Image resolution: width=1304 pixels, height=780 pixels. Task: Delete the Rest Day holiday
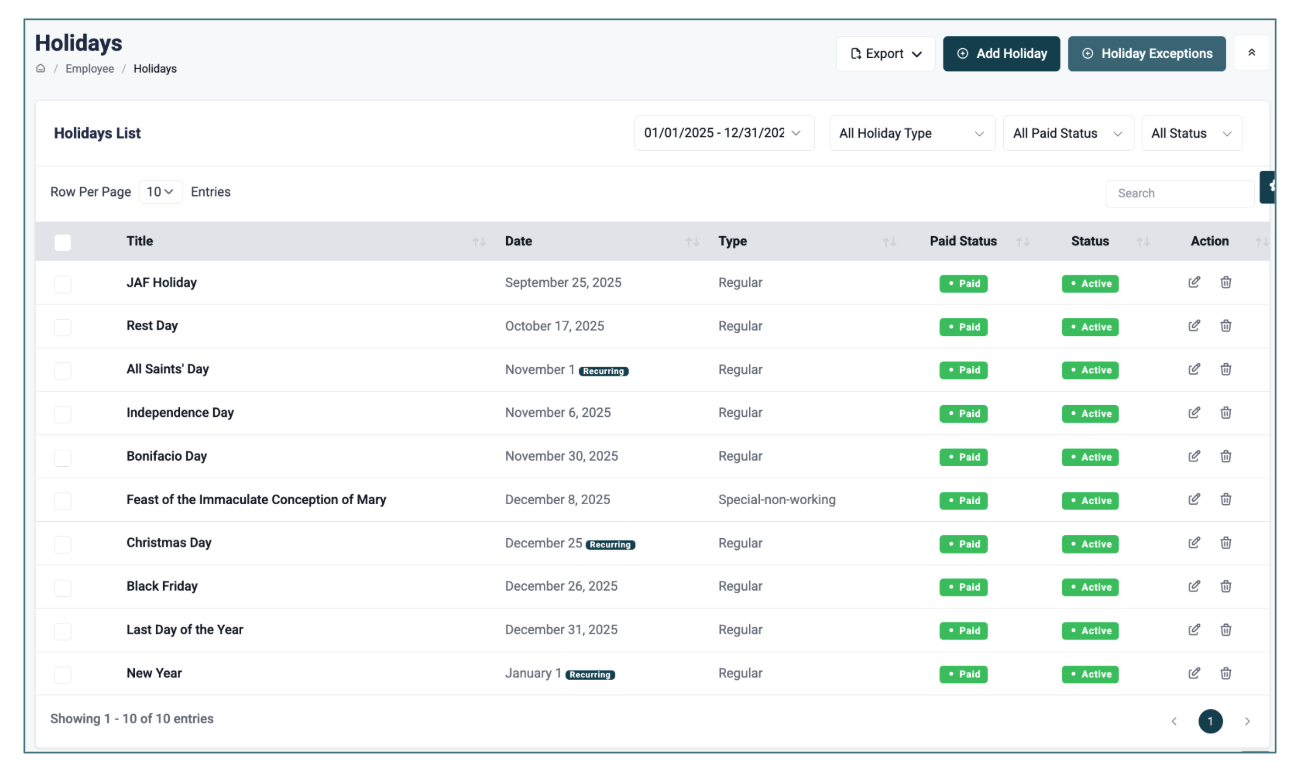(1226, 326)
